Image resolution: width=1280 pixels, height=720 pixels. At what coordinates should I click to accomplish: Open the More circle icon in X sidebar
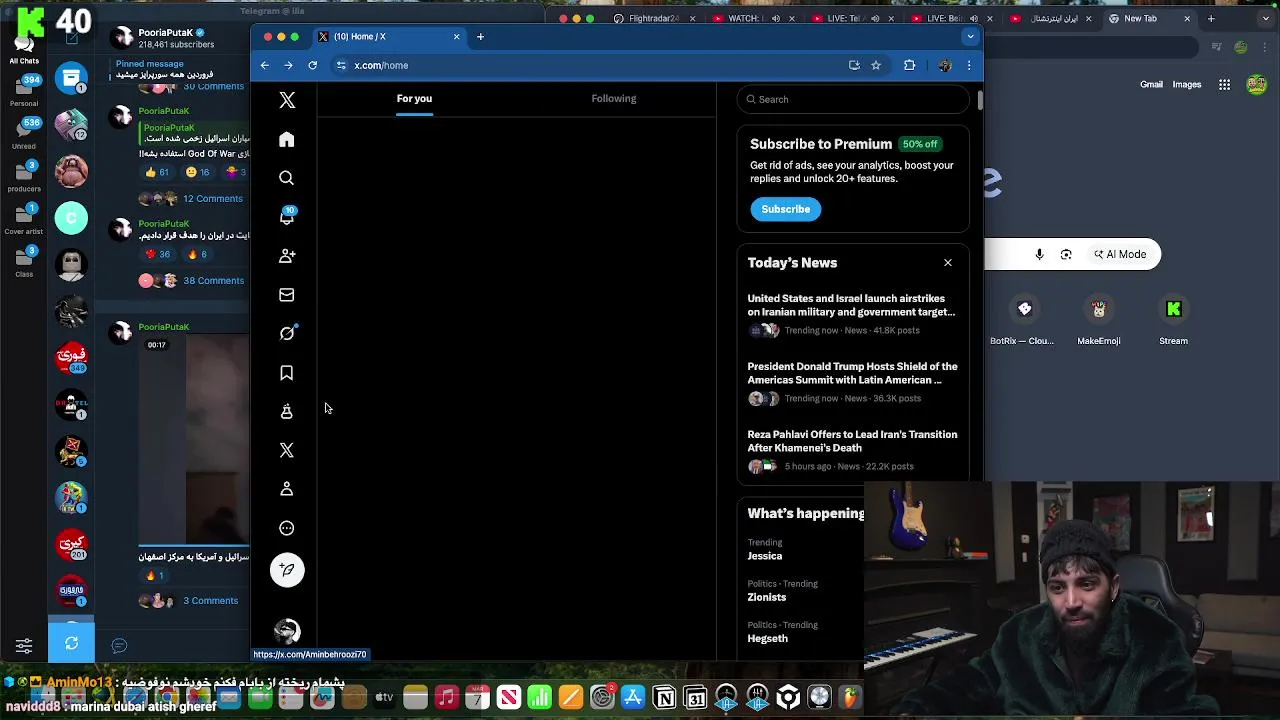click(x=287, y=528)
